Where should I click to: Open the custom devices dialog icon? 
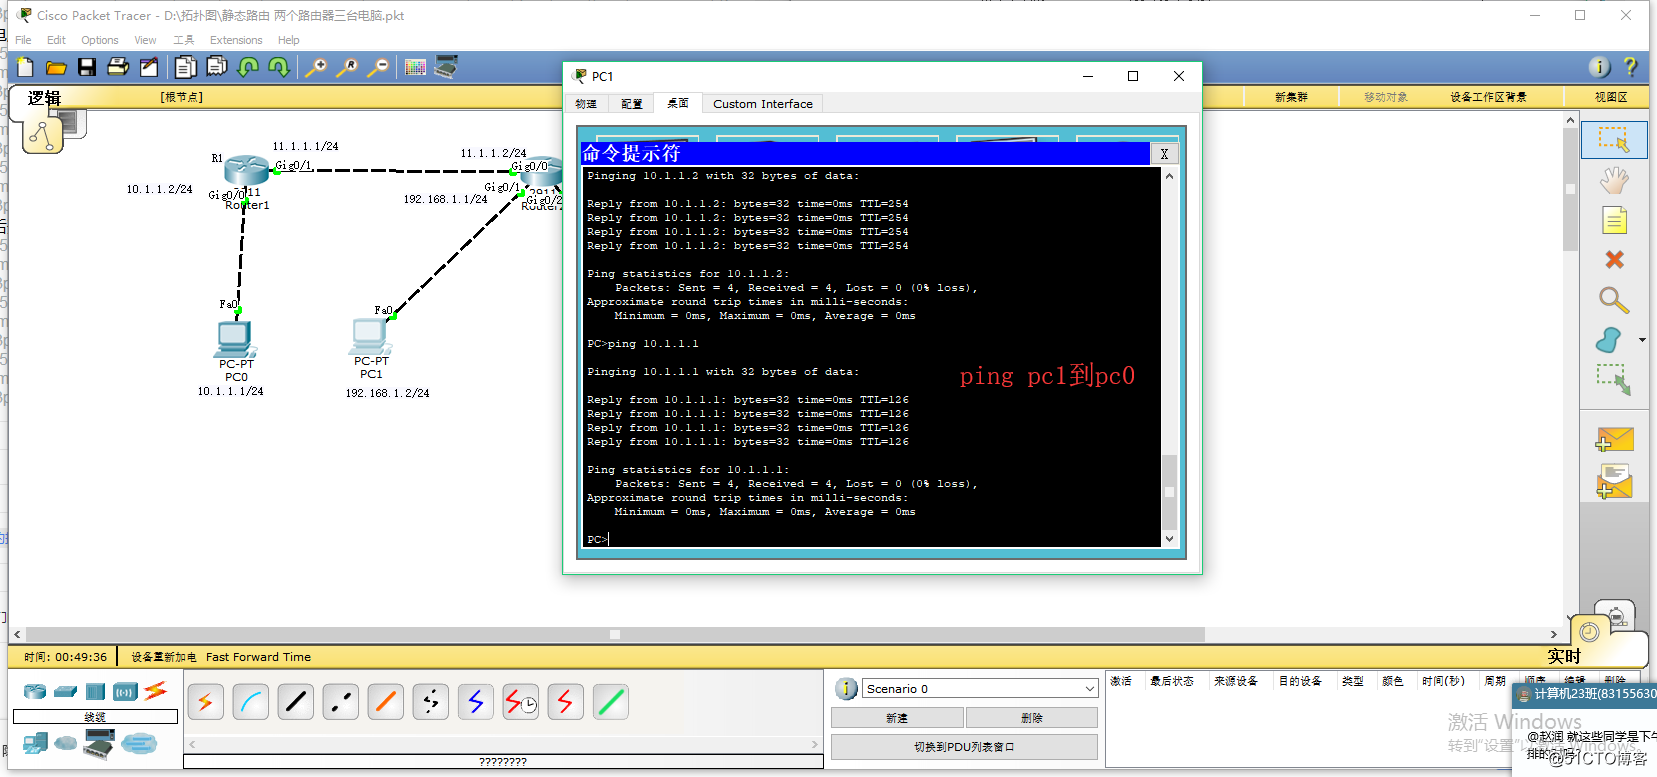tap(446, 67)
